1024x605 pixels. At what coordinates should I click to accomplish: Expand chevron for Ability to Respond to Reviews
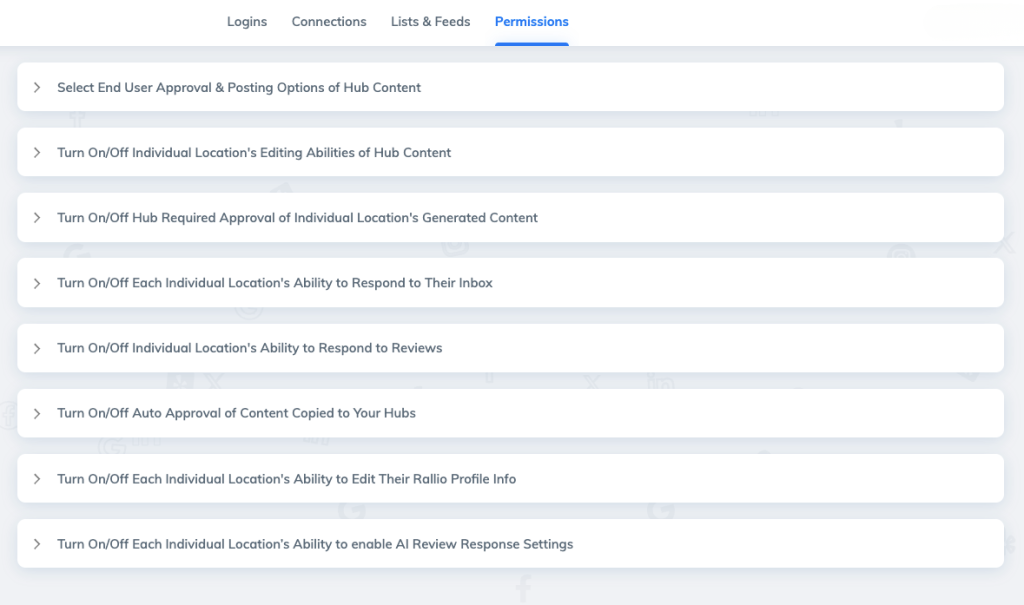point(37,348)
